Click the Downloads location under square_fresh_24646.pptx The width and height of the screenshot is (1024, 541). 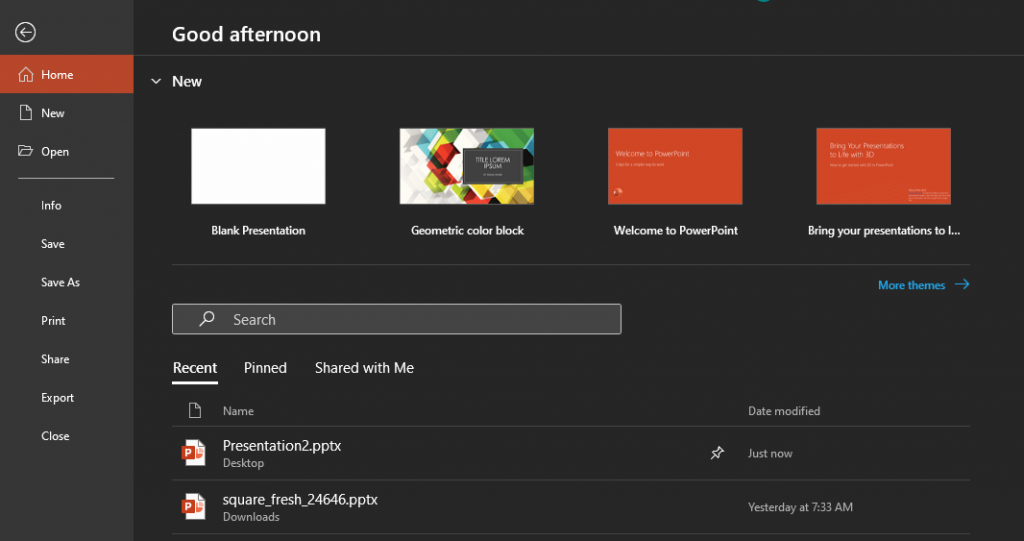pyautogui.click(x=251, y=517)
